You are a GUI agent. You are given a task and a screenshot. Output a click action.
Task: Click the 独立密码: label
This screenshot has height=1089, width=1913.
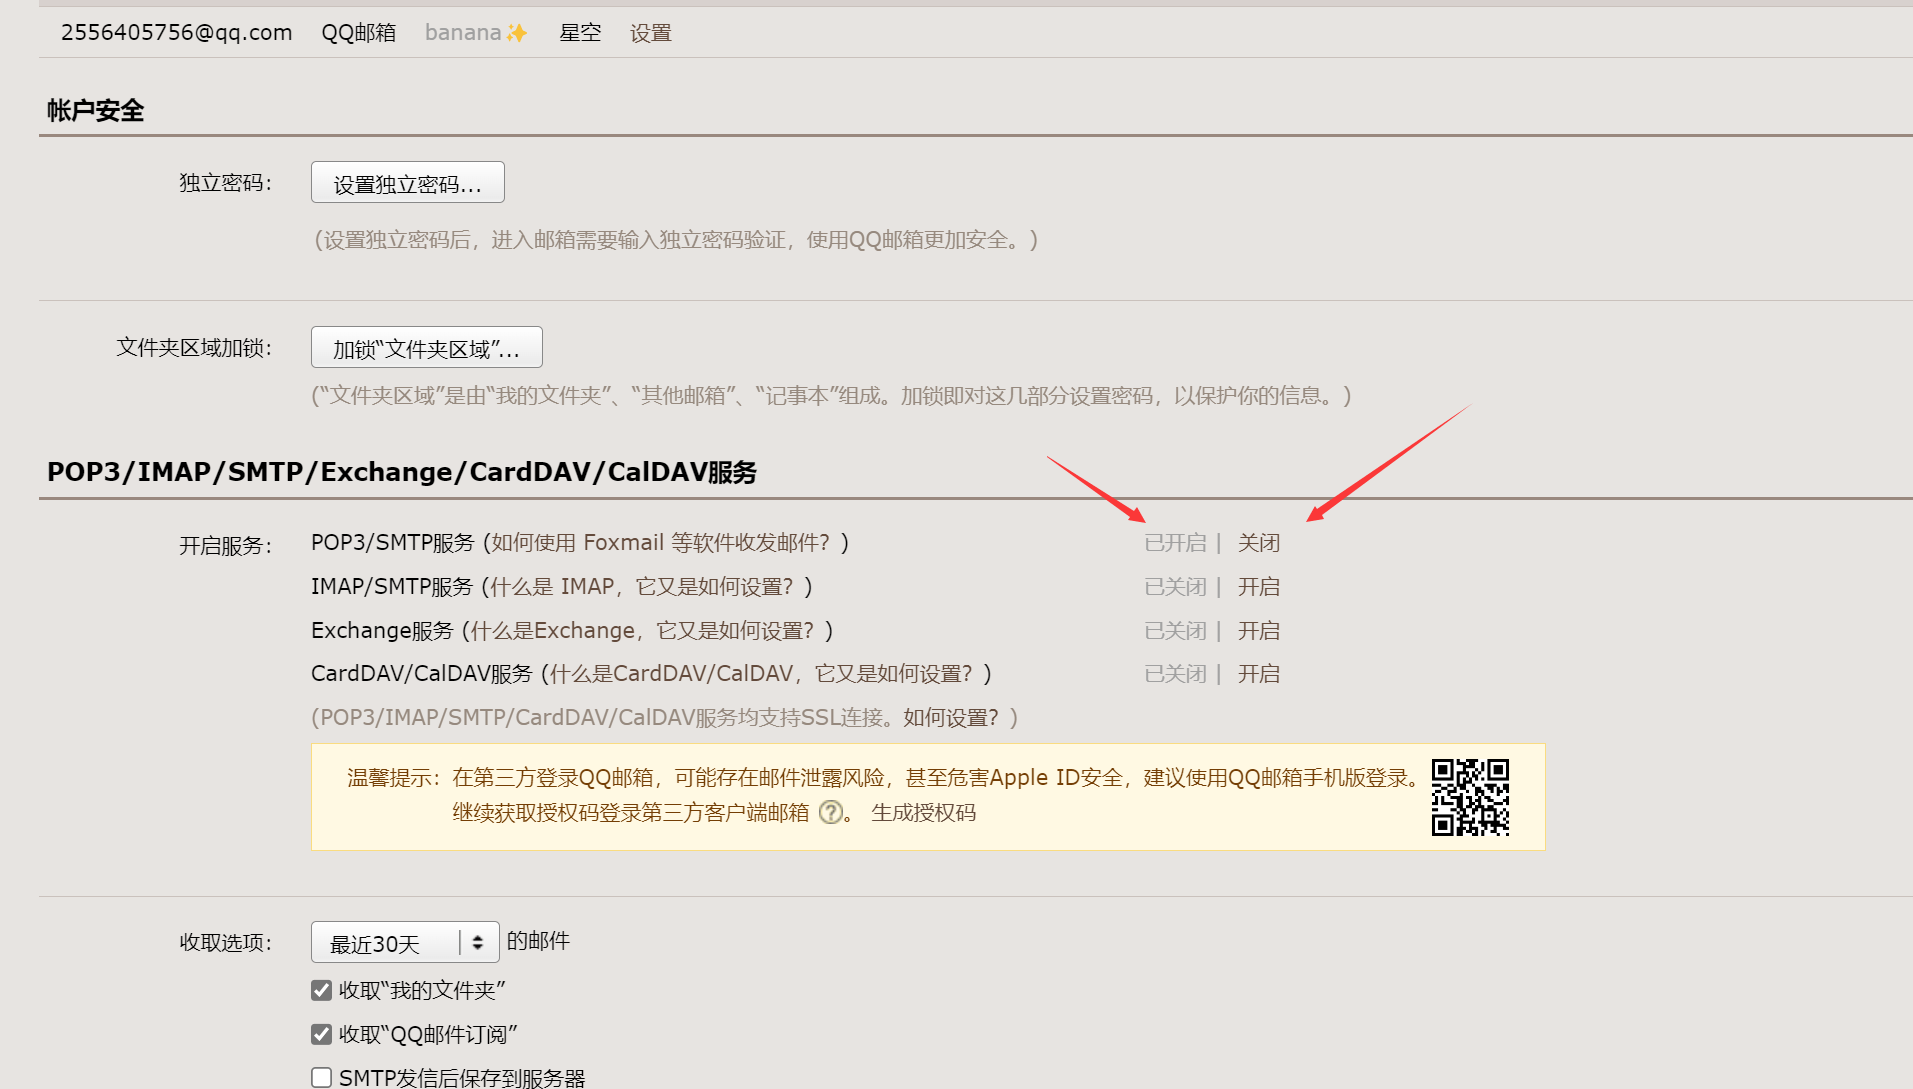(x=226, y=183)
